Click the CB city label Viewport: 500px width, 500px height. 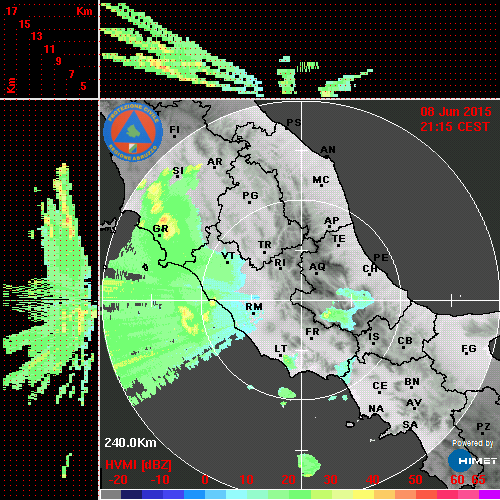pos(405,341)
